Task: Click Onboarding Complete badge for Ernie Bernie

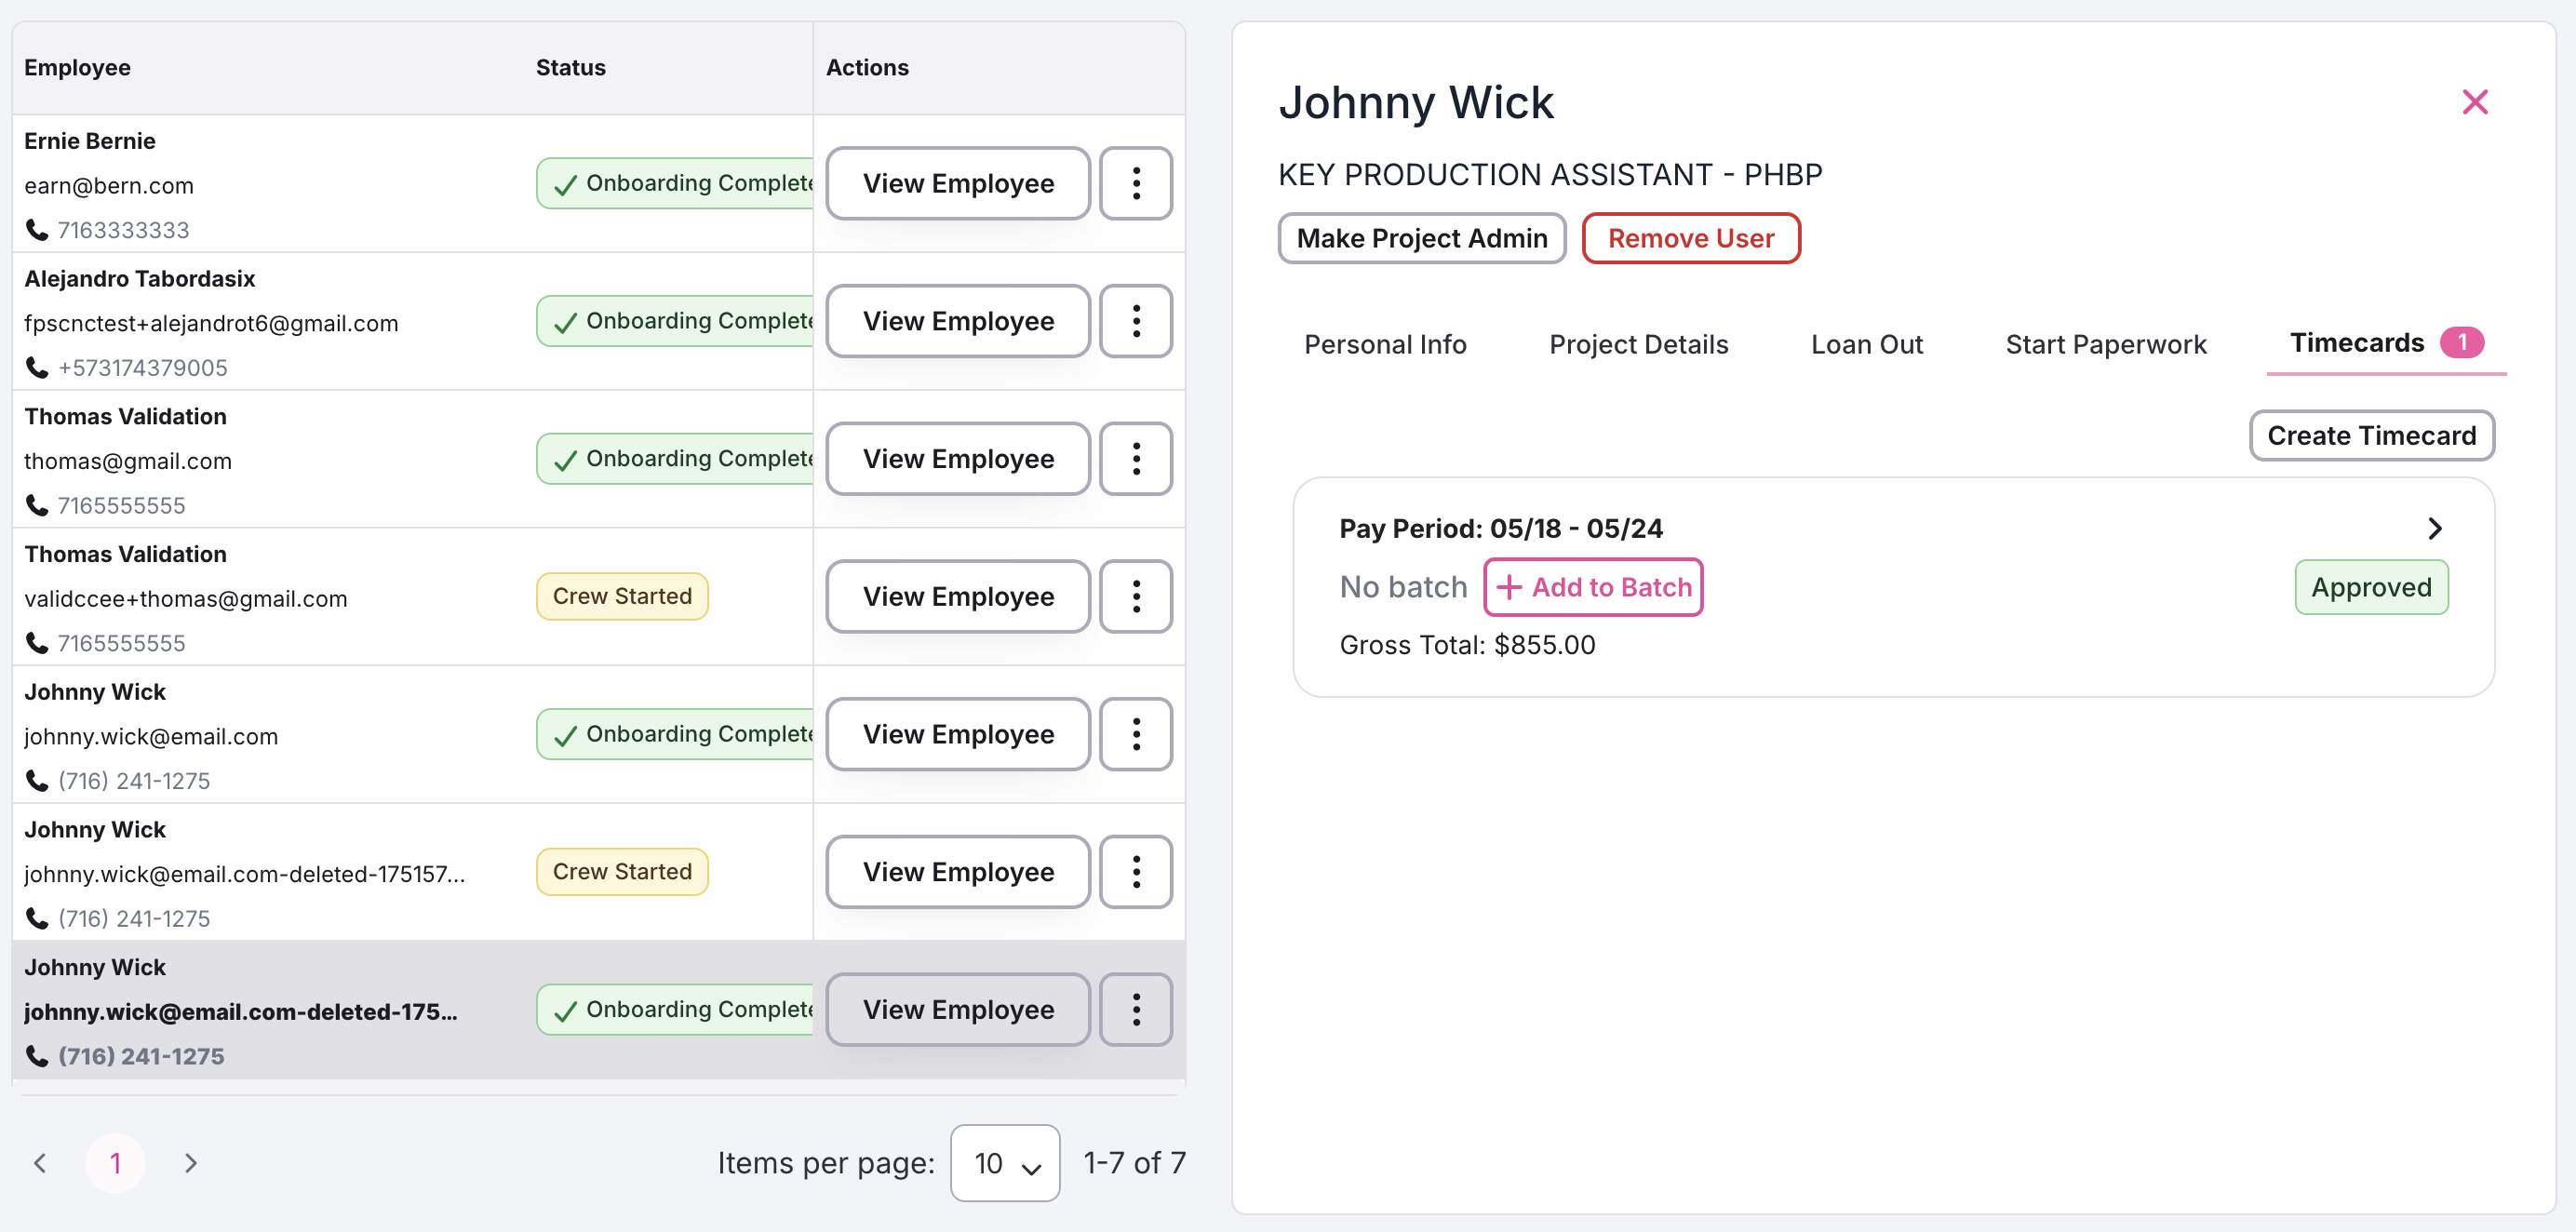Action: pos(675,183)
